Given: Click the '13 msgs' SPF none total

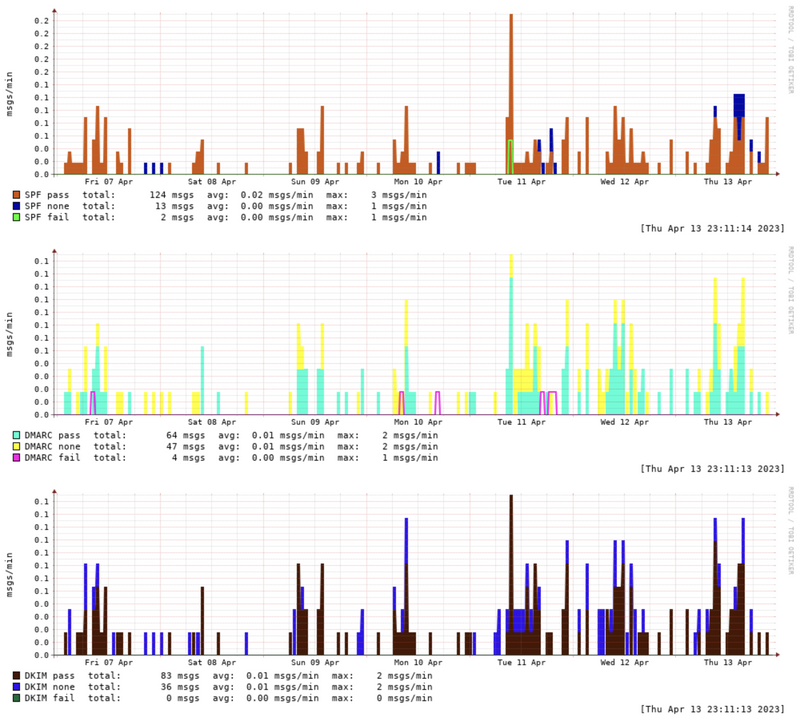Looking at the screenshot, I should click(x=174, y=206).
